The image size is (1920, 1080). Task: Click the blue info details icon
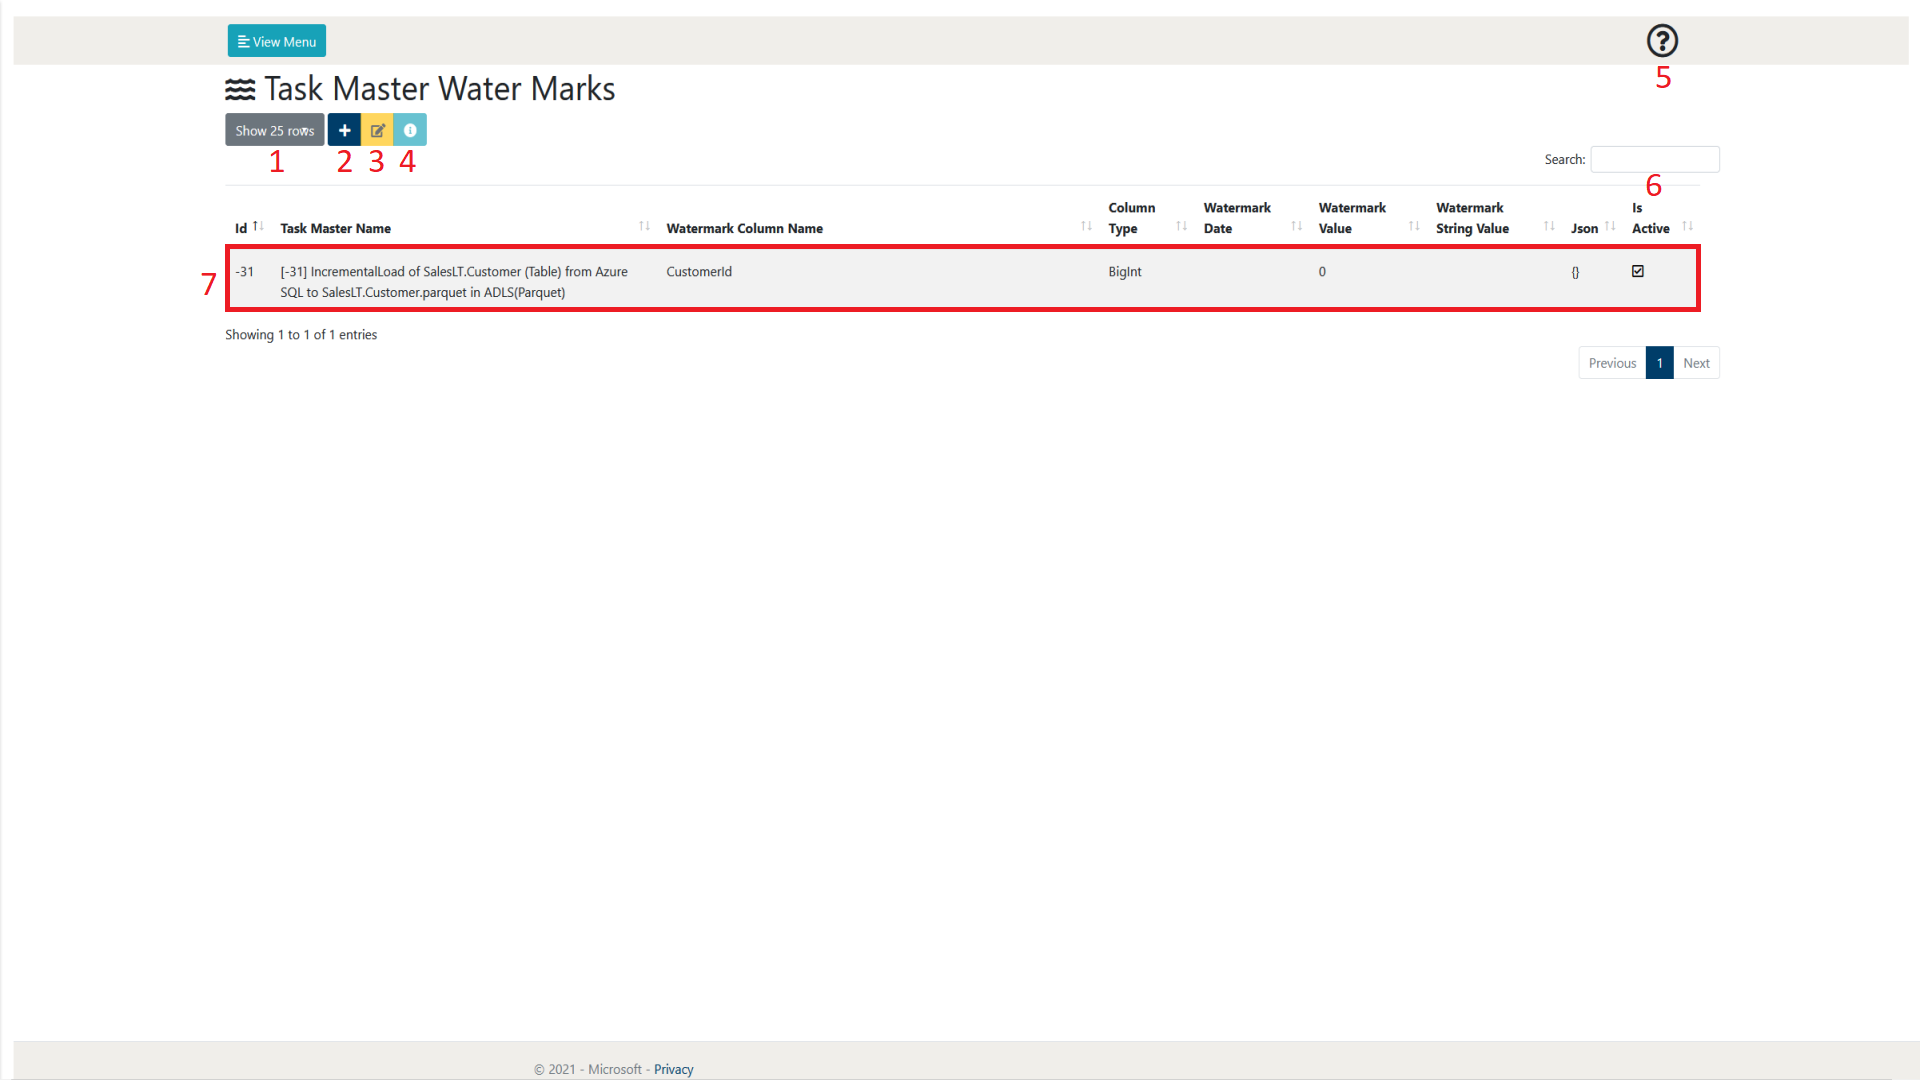[410, 130]
